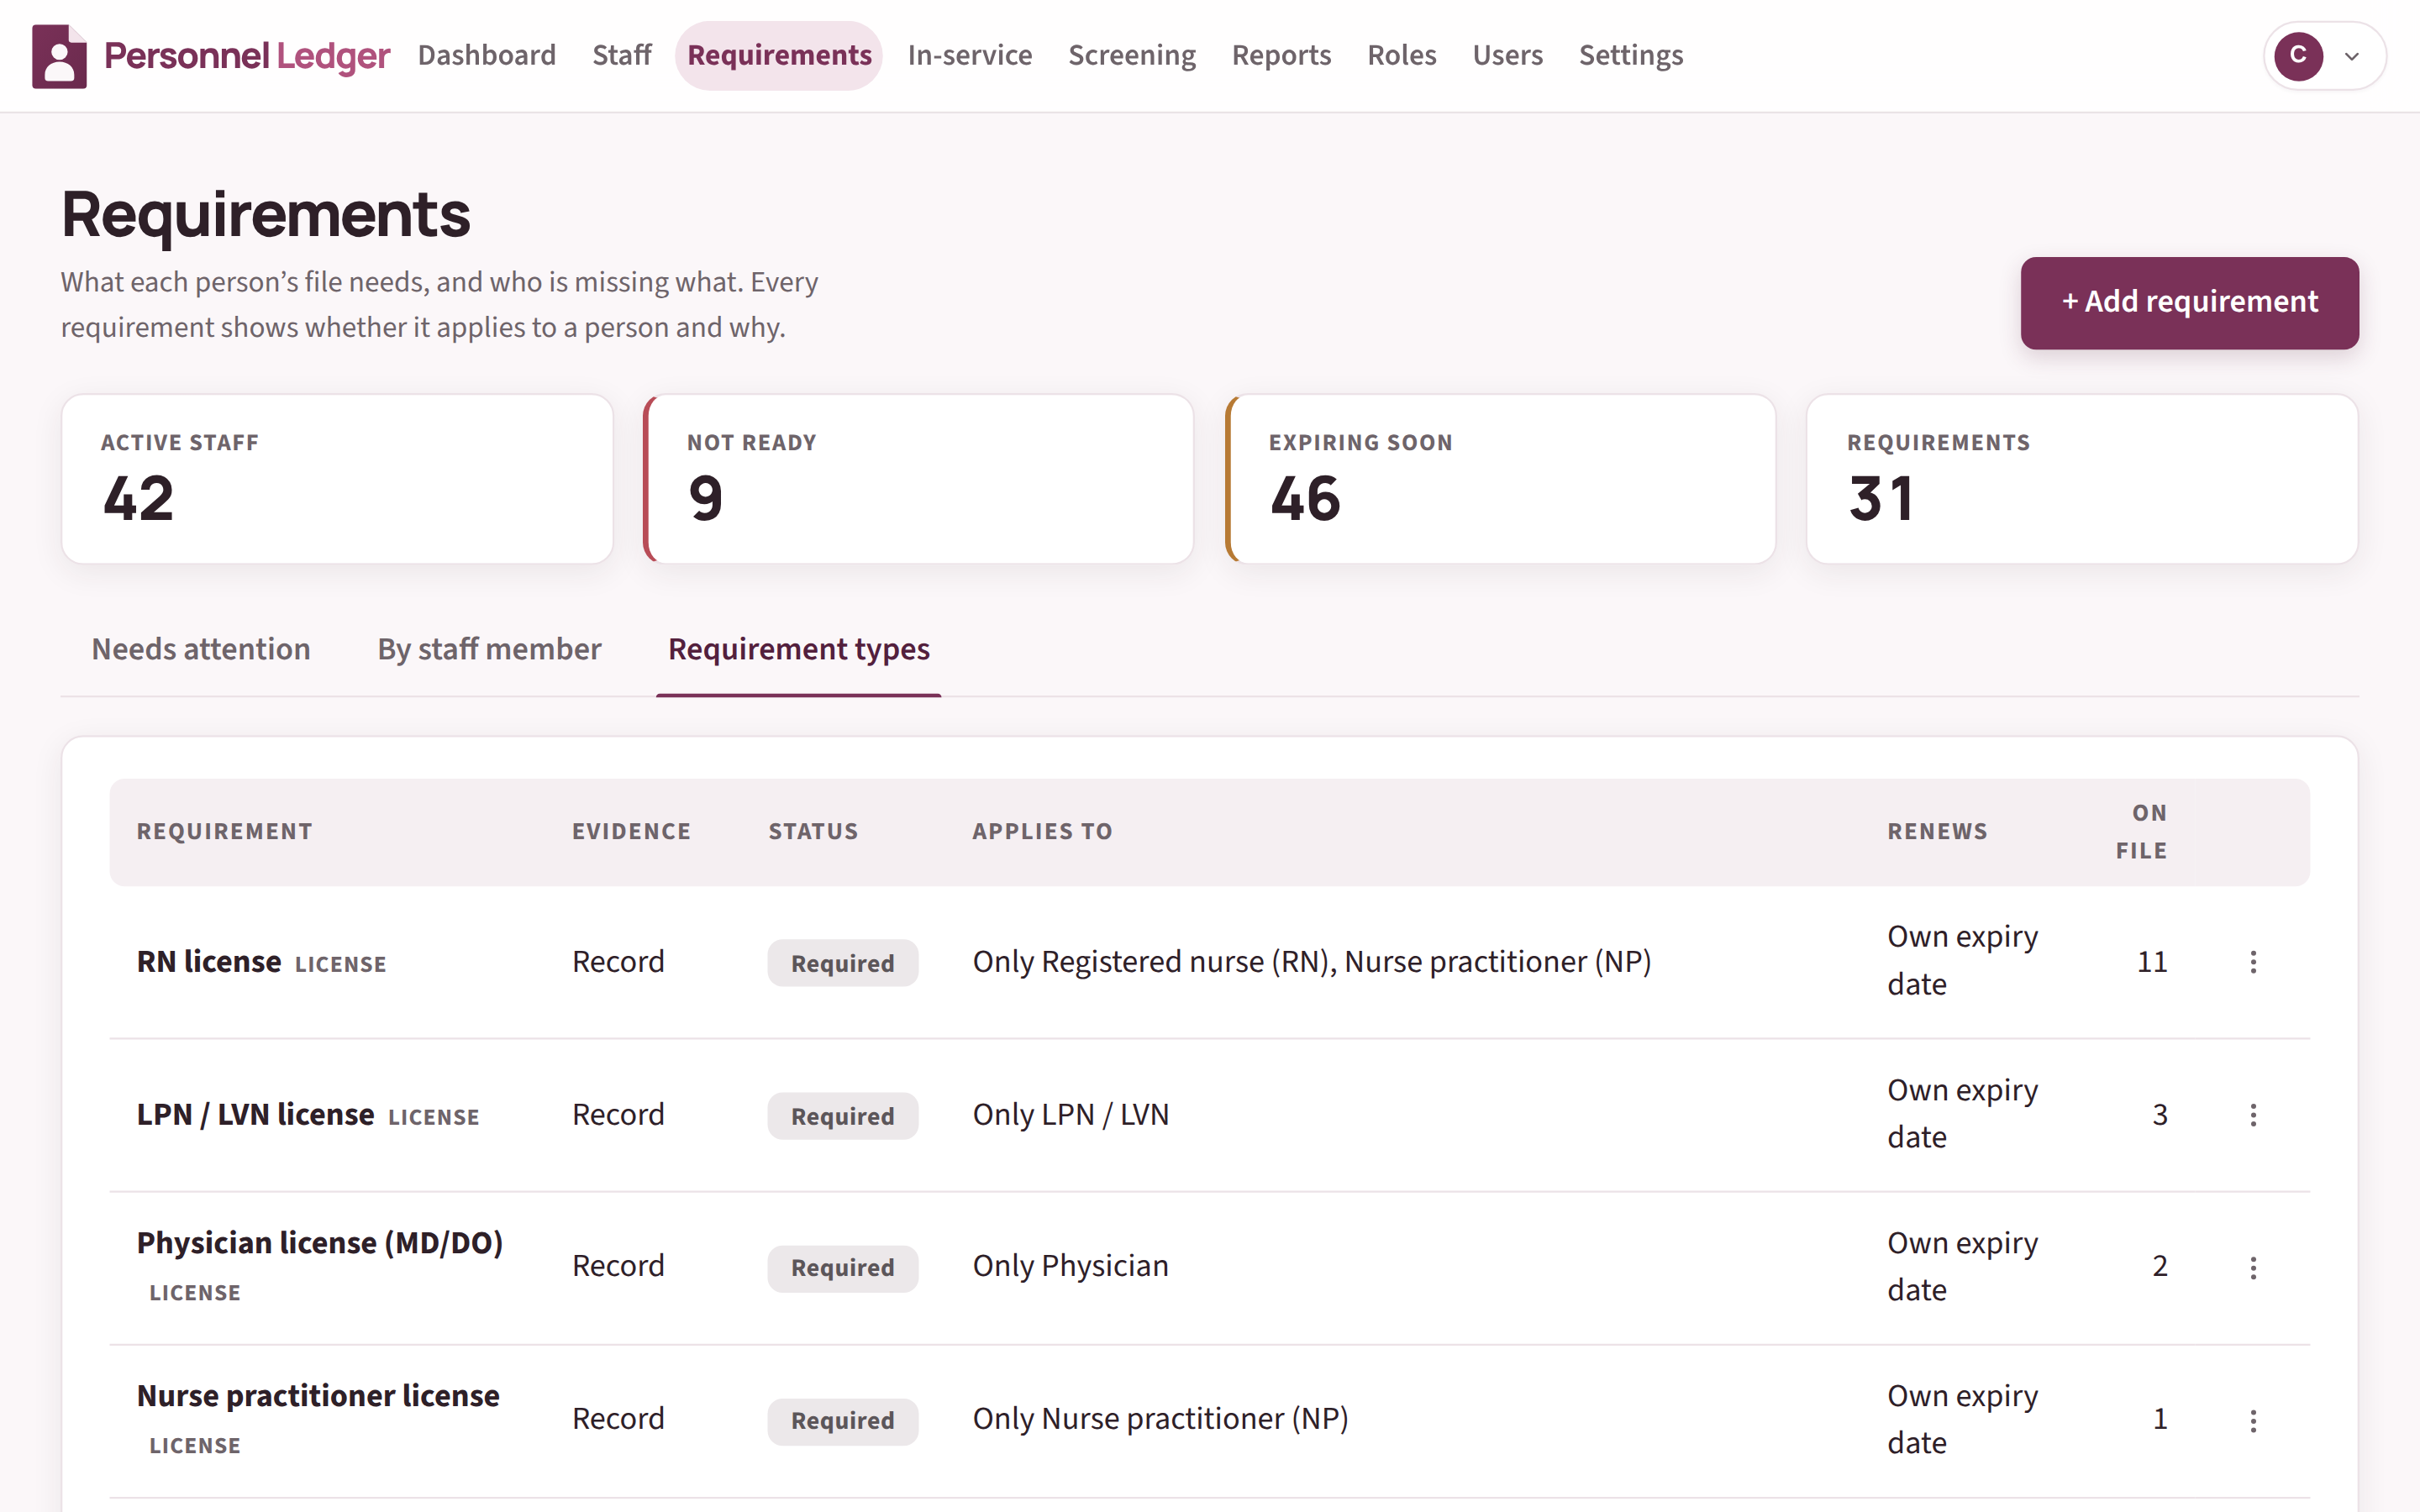Screen dimensions: 2420x1512
Task: Open the row menu for Physician license
Action: (x=2253, y=1268)
